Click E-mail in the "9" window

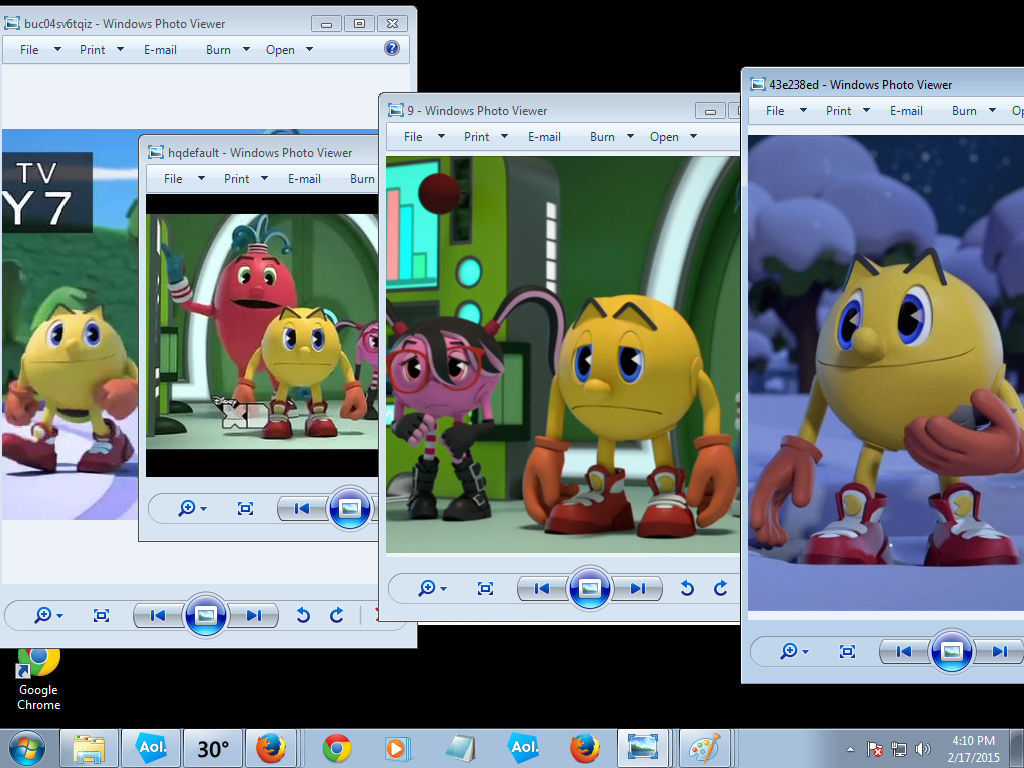tap(544, 136)
